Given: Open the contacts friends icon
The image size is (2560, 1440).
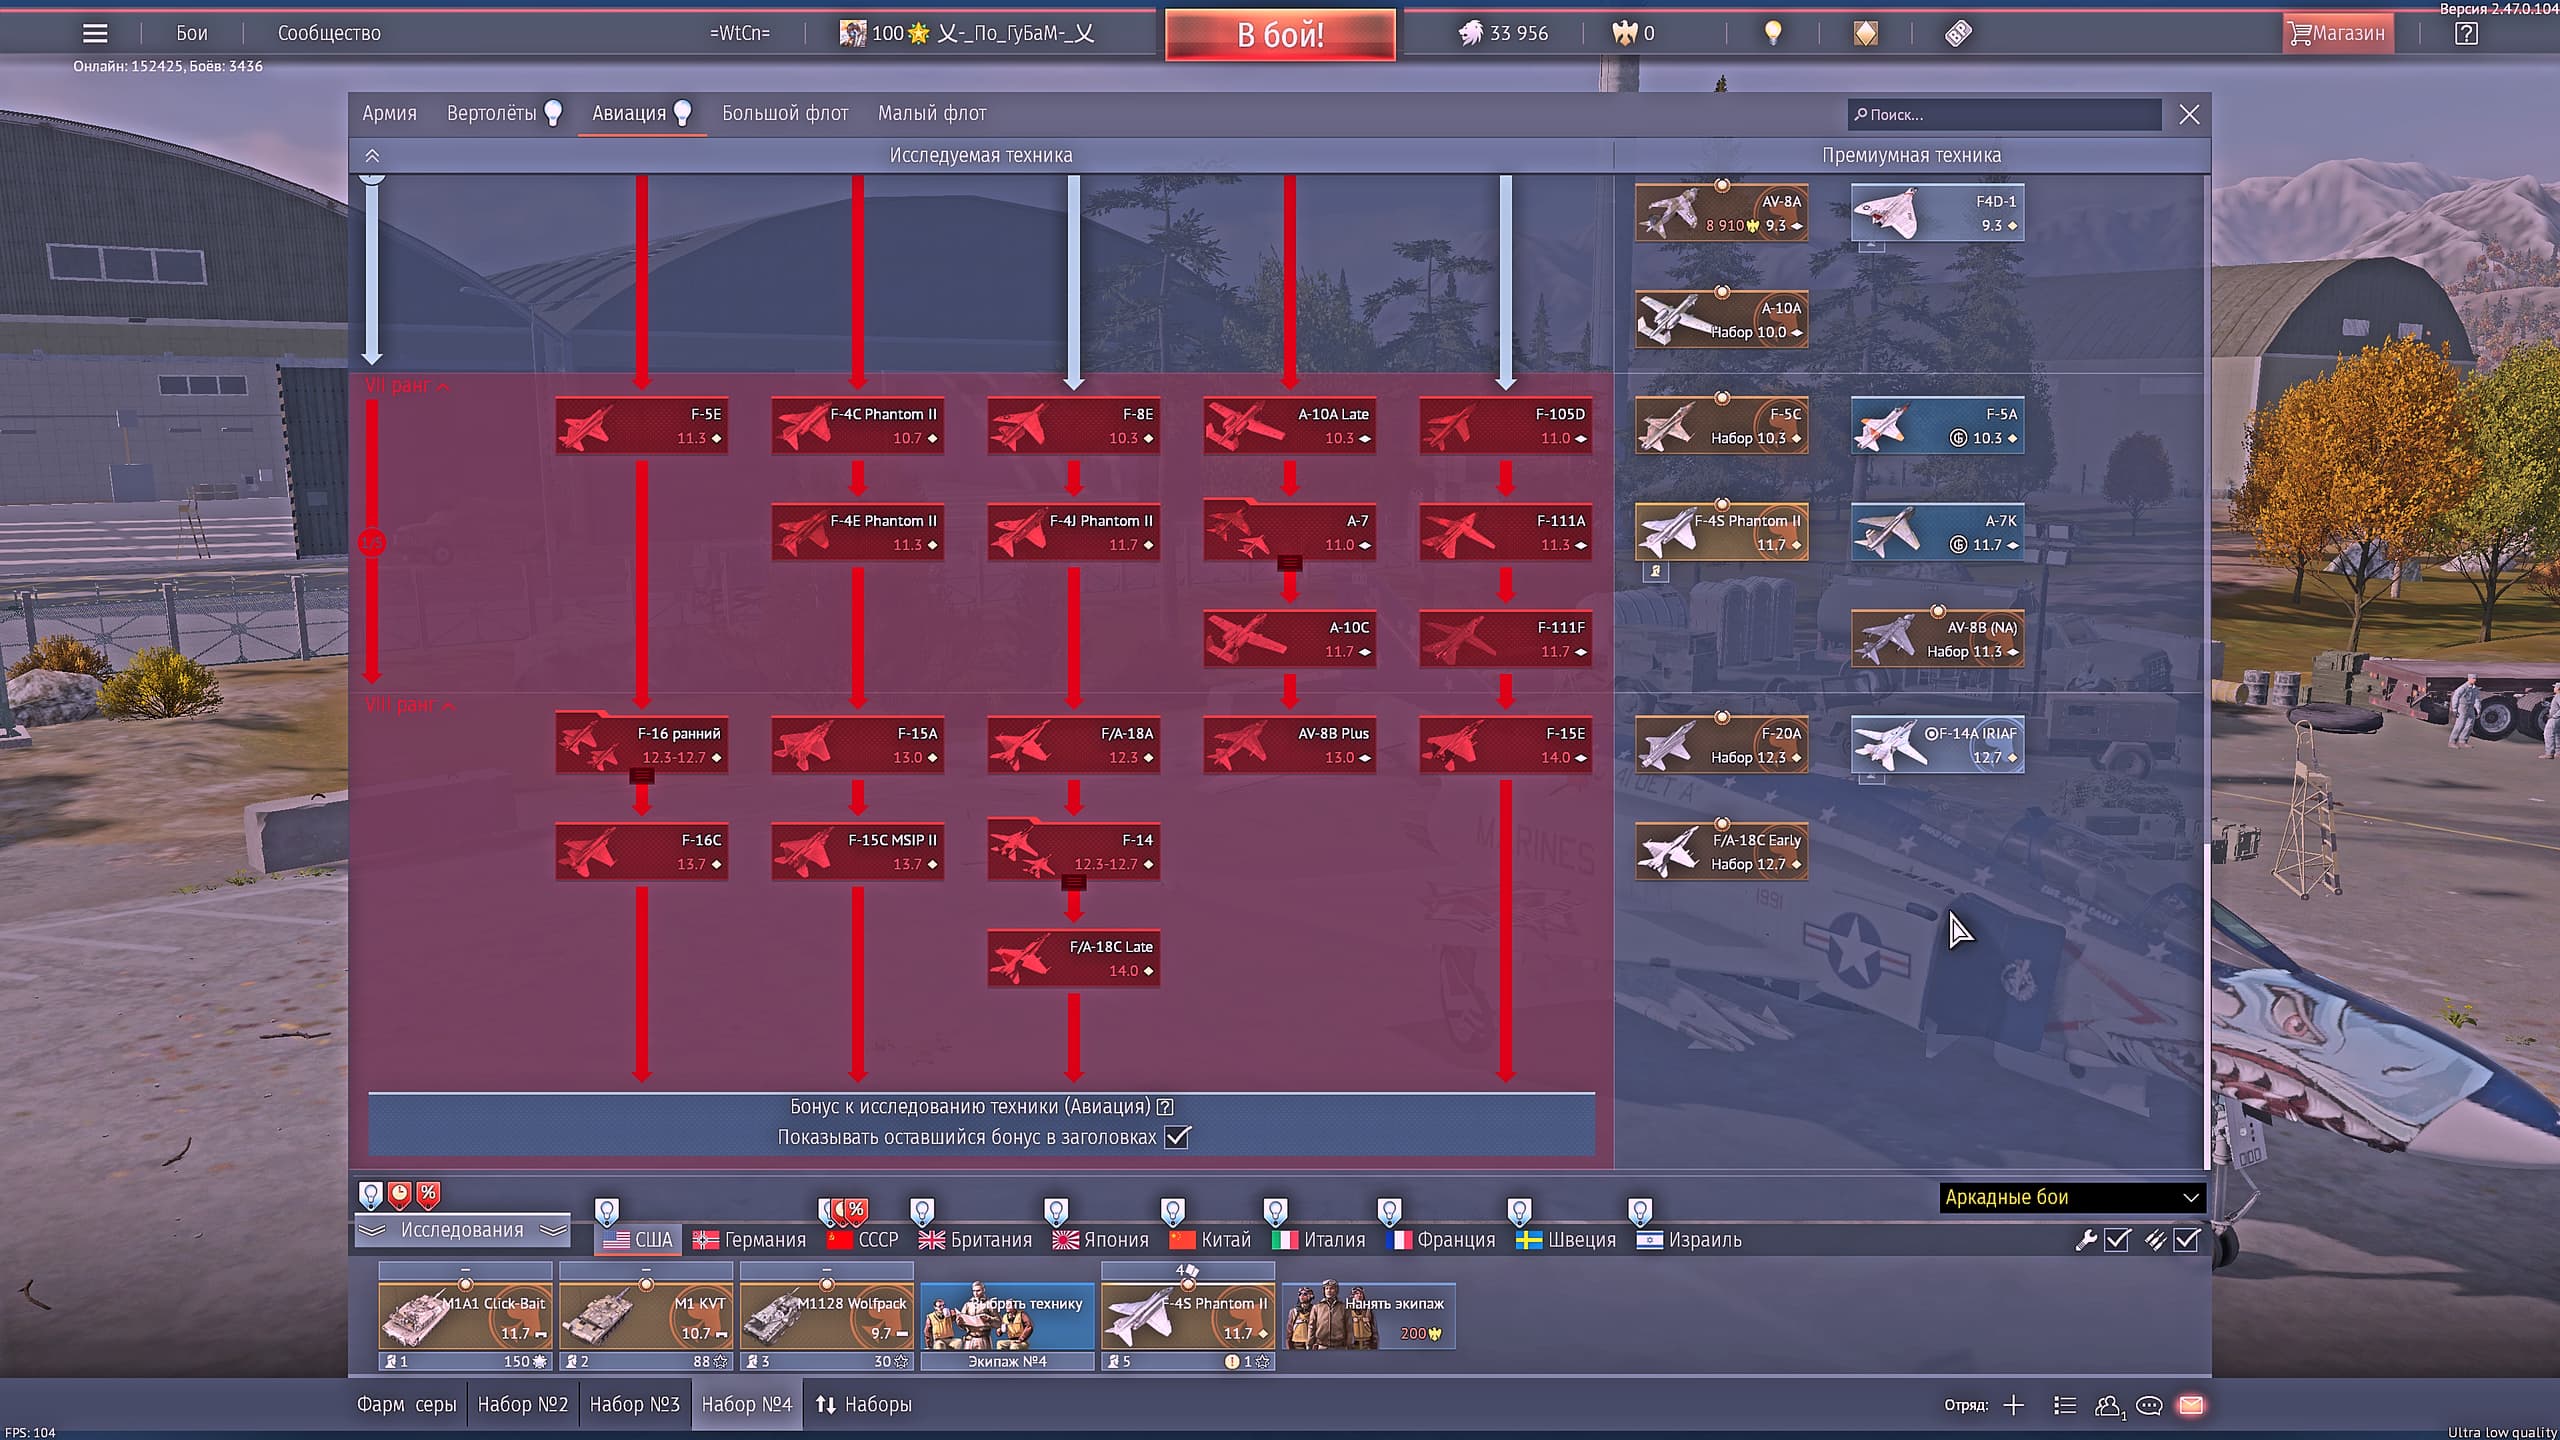Looking at the screenshot, I should [x=2108, y=1406].
